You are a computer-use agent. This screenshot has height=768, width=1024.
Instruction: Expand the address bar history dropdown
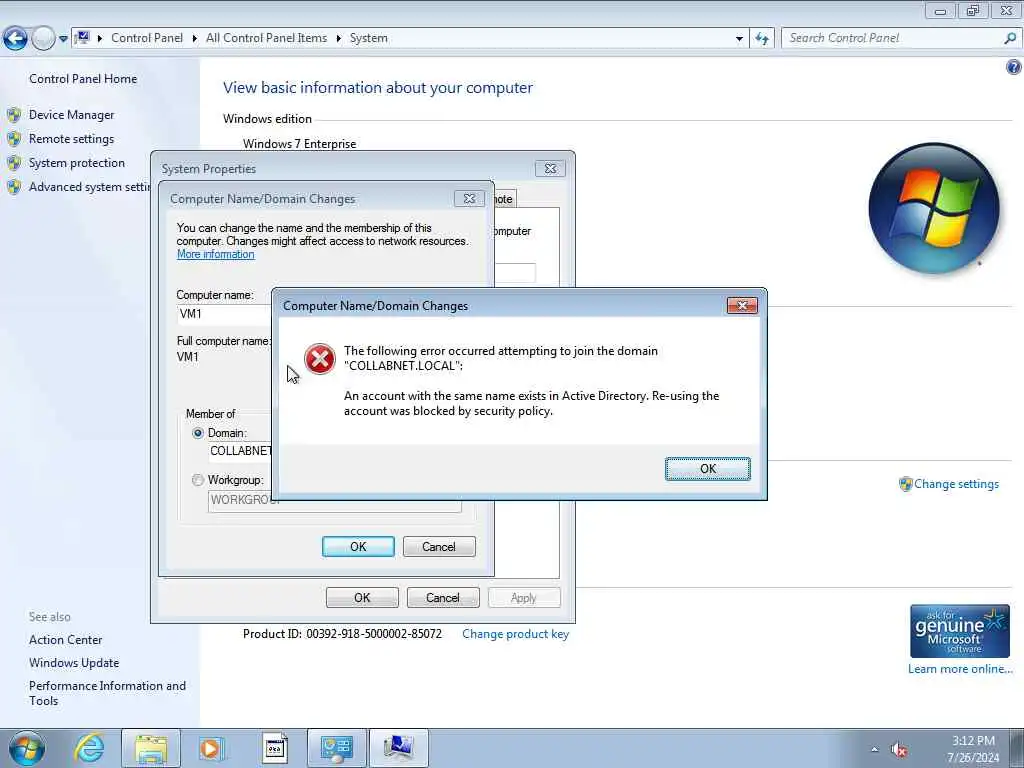[x=739, y=39]
